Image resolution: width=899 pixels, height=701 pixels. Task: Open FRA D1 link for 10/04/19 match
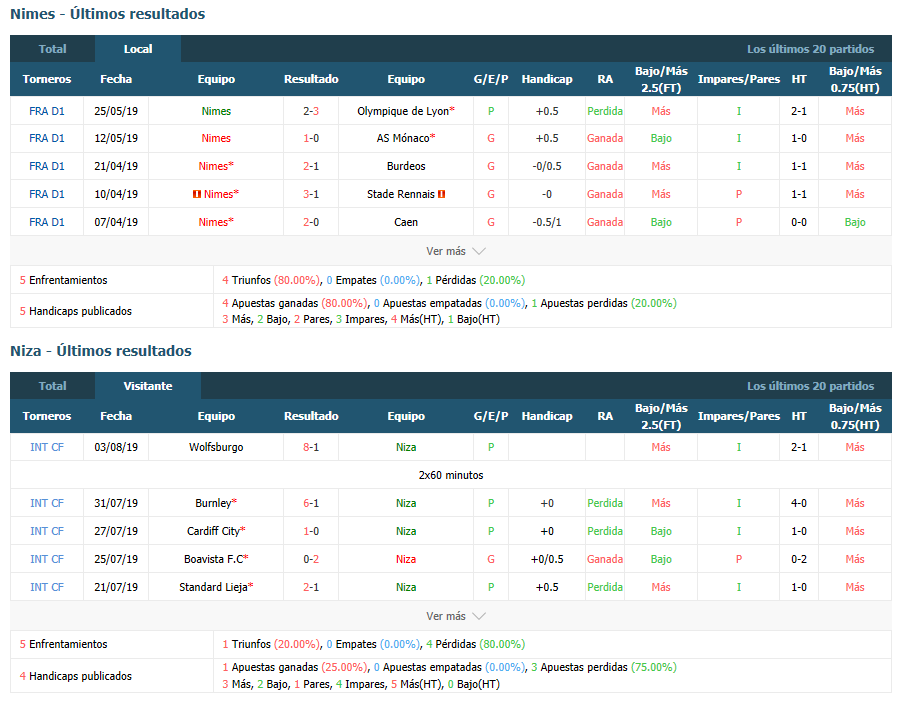(46, 194)
